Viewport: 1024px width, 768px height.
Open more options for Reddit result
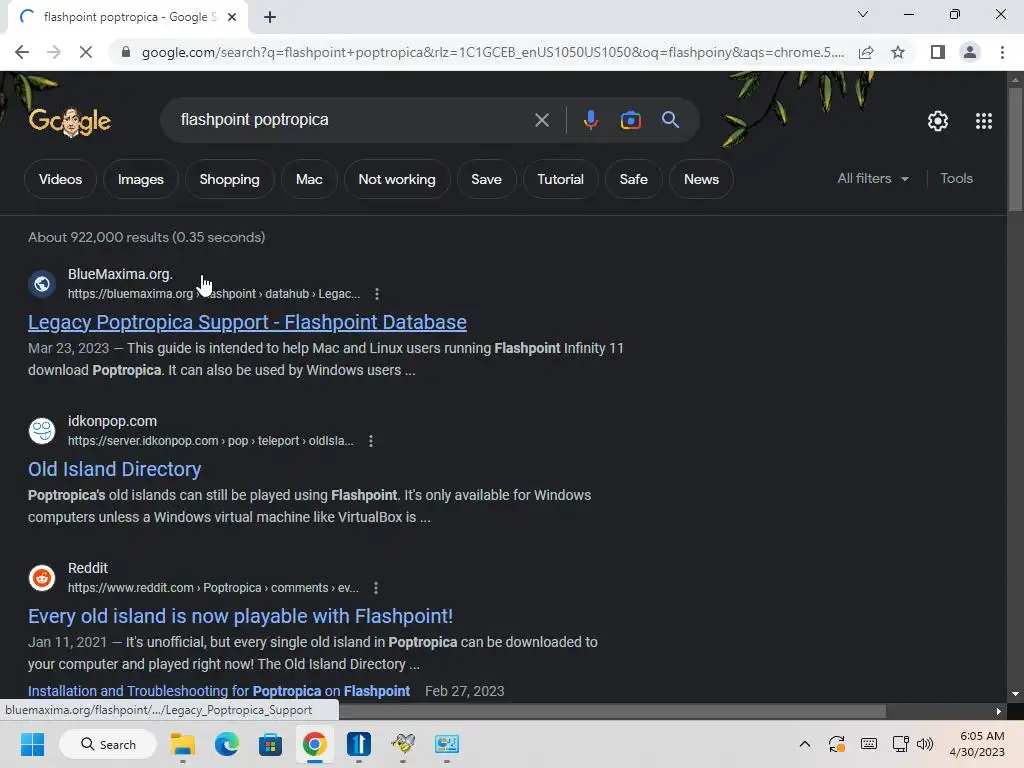[x=376, y=588]
